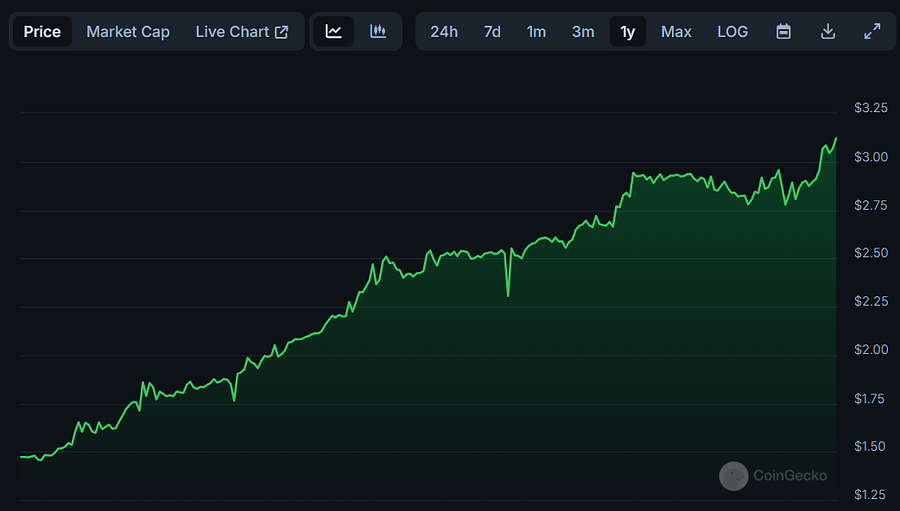Click the $2.75 axis label

871,205
